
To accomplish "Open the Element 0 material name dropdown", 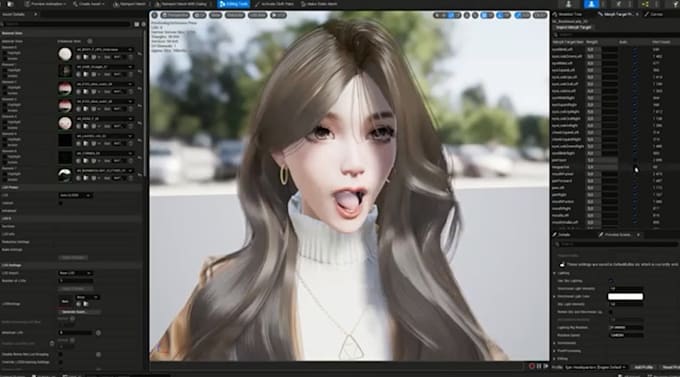I will [104, 50].
